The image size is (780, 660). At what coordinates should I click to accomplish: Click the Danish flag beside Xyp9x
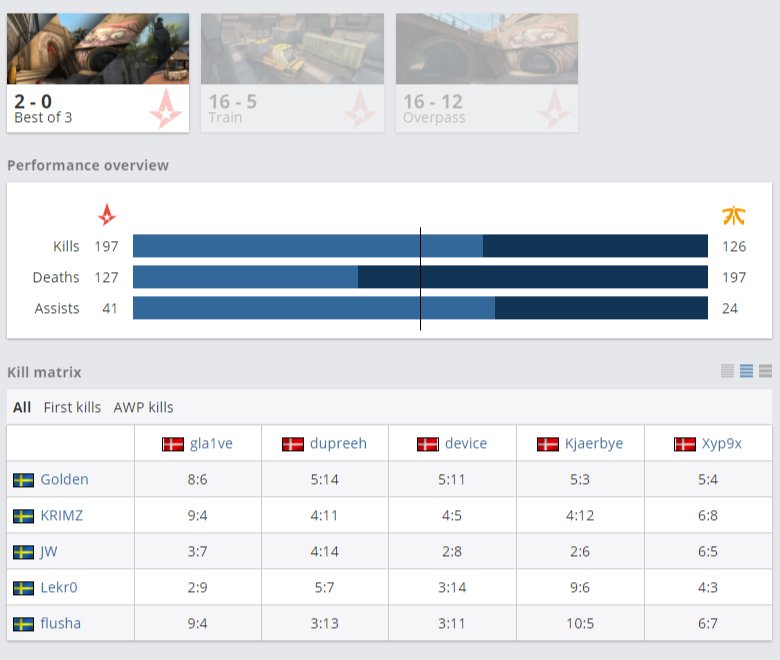(x=685, y=444)
